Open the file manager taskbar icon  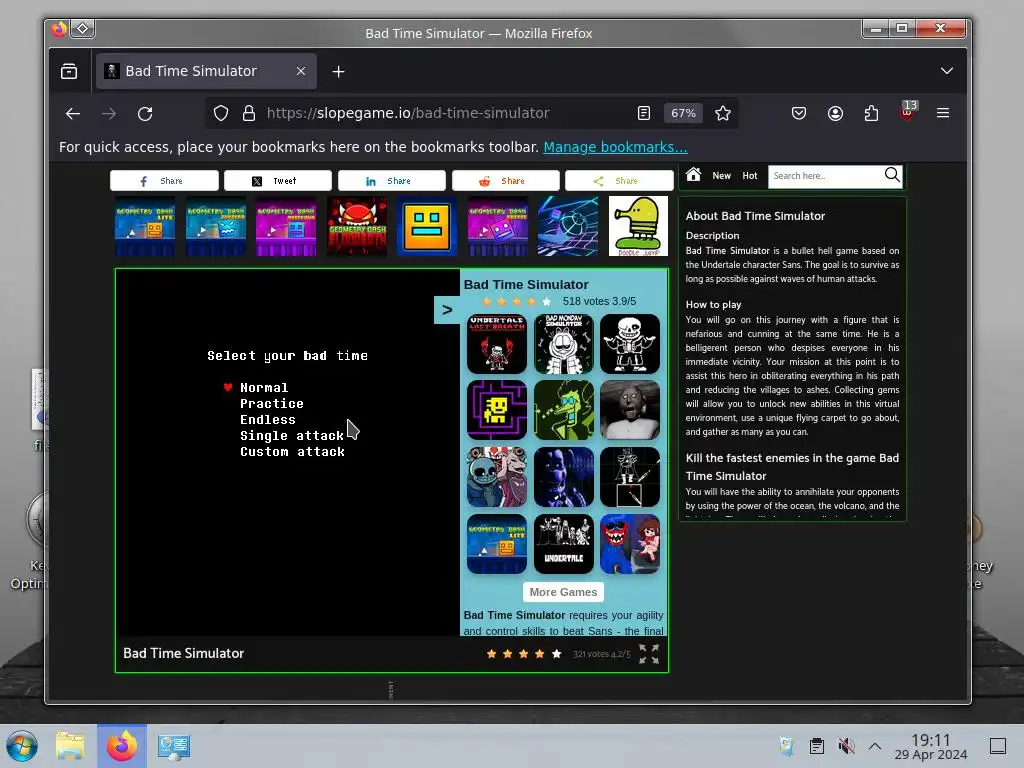tap(71, 746)
